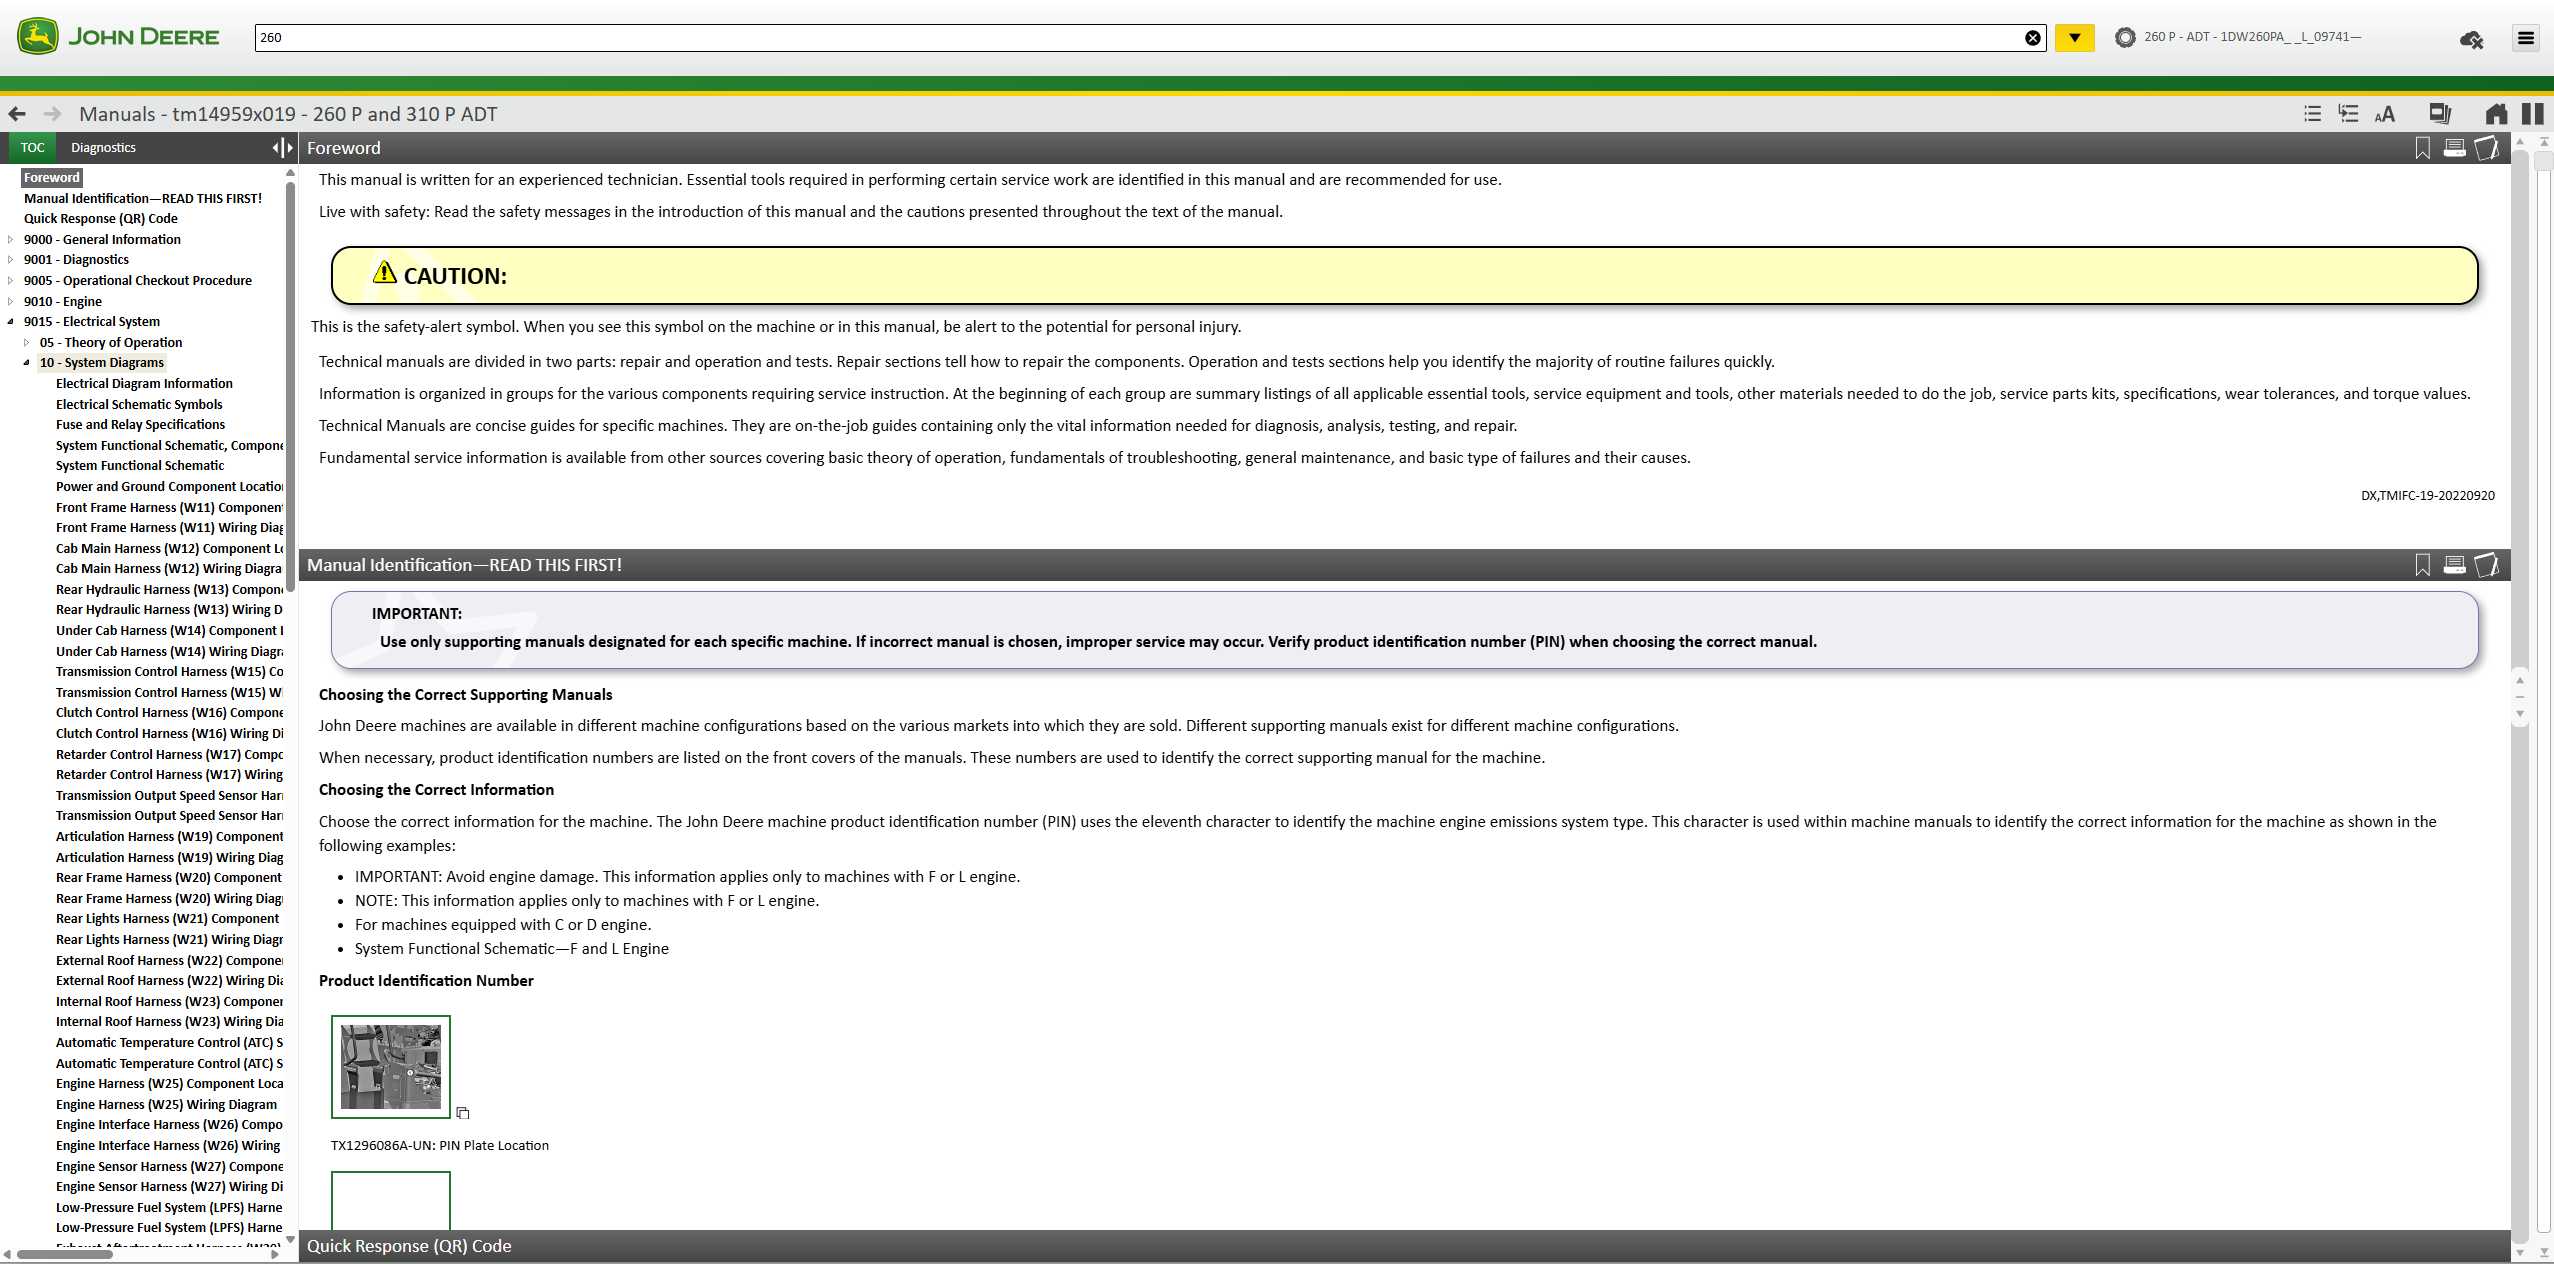
Task: Click the back navigation arrow
Action: [17, 114]
